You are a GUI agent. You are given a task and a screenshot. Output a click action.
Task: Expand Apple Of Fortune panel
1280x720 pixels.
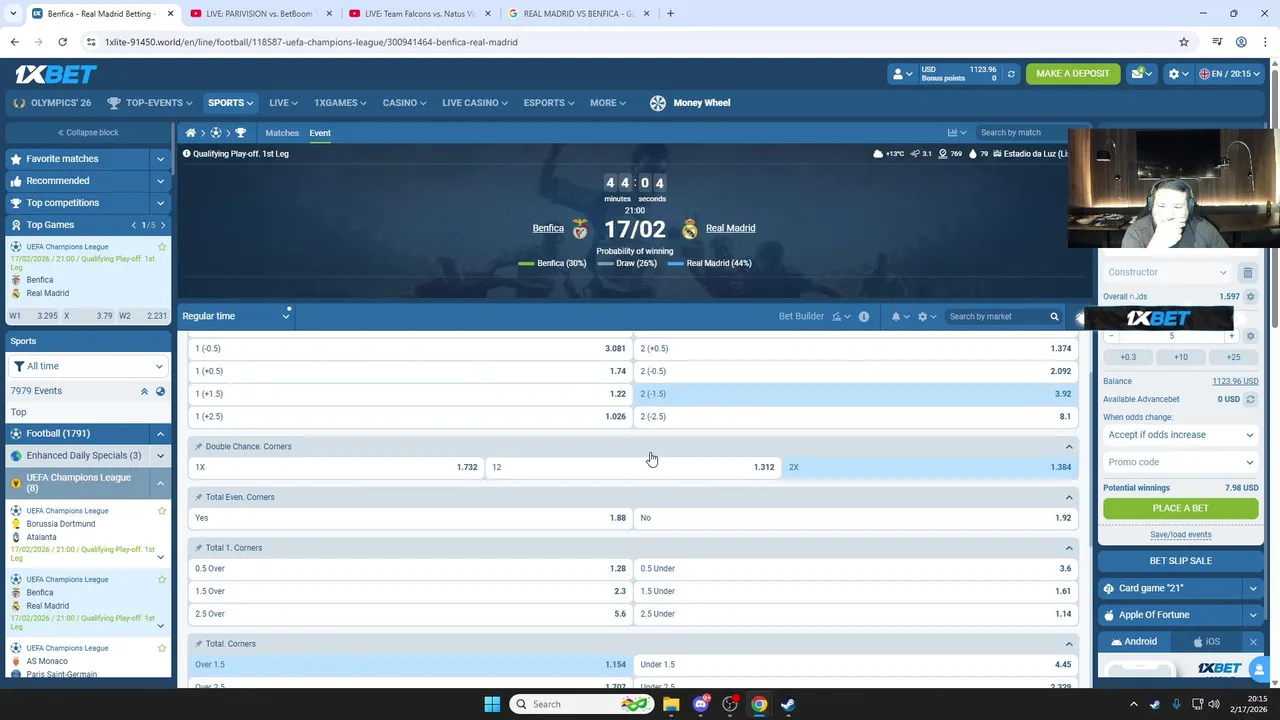(1253, 615)
